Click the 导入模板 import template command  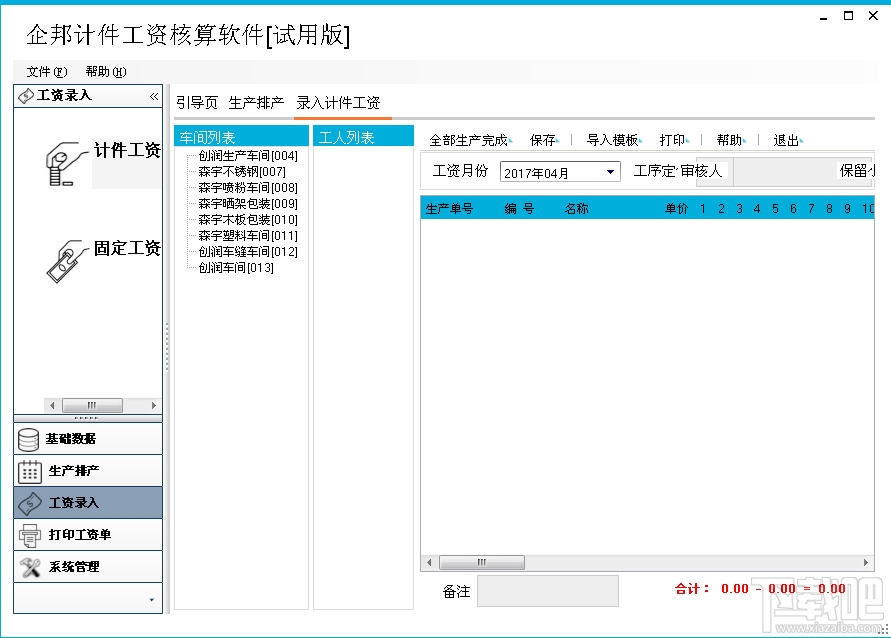[x=611, y=139]
